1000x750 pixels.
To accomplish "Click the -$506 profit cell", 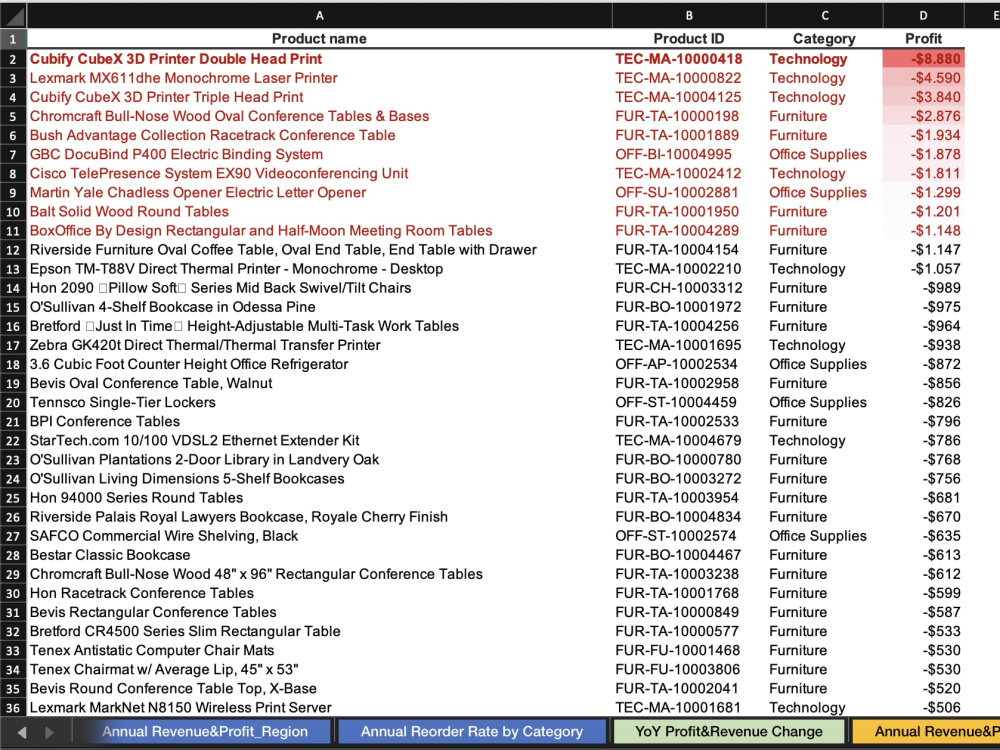I will [923, 708].
